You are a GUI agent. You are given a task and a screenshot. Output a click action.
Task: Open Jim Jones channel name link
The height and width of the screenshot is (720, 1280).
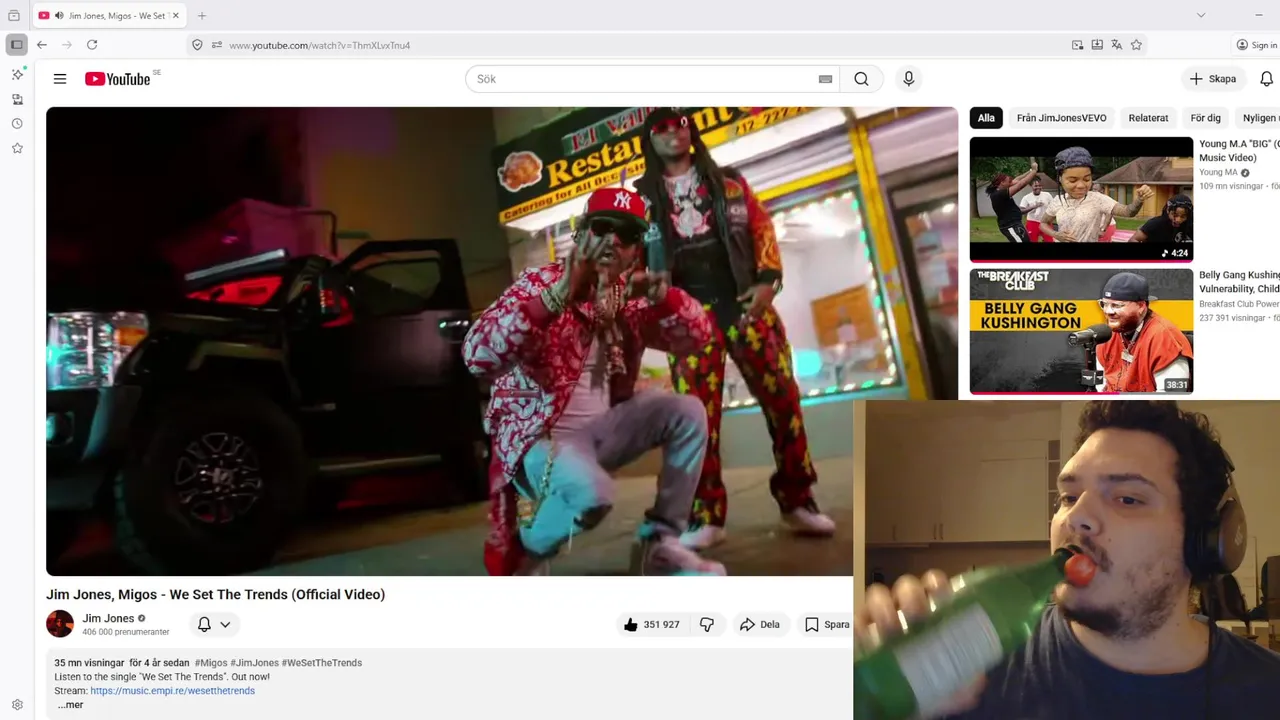[108, 618]
